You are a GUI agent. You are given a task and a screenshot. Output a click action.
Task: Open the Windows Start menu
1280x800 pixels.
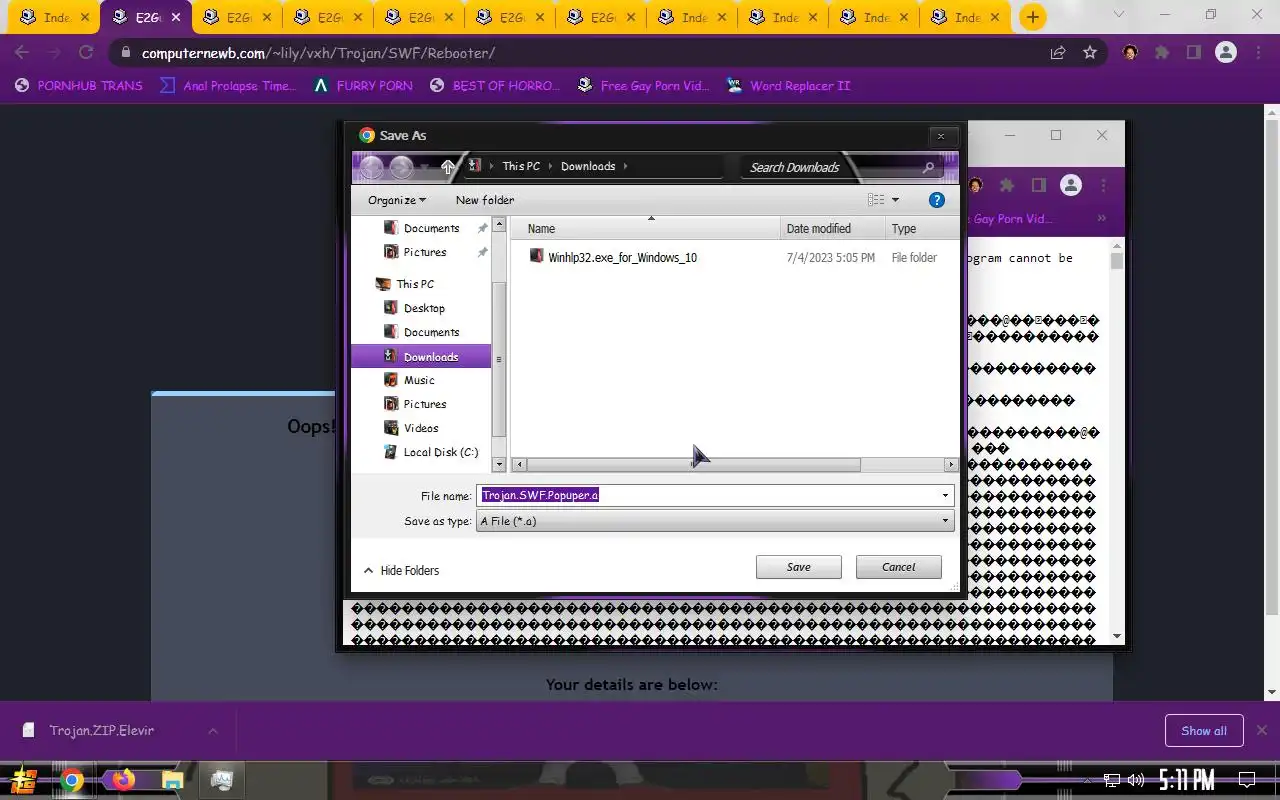(23, 780)
